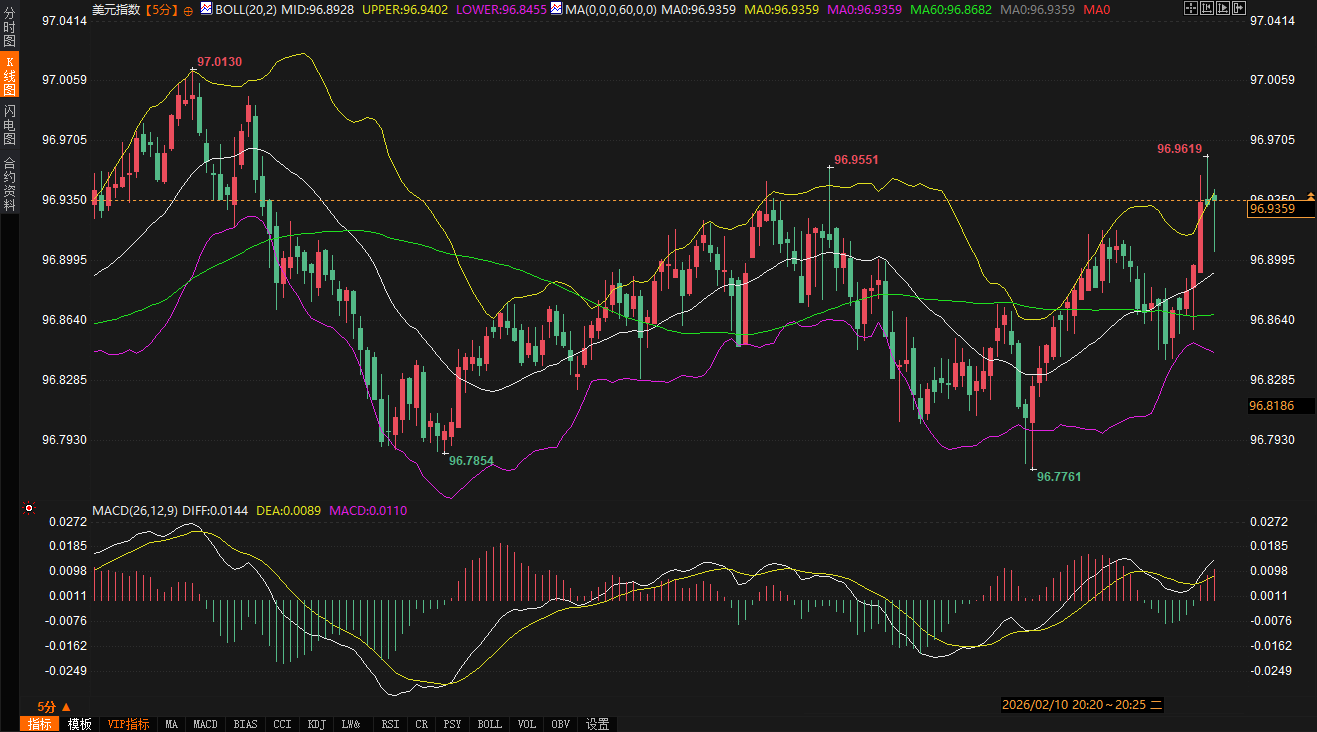The image size is (1317, 732).
Task: Click the red dot icon above MACD panel
Action: tap(29, 508)
